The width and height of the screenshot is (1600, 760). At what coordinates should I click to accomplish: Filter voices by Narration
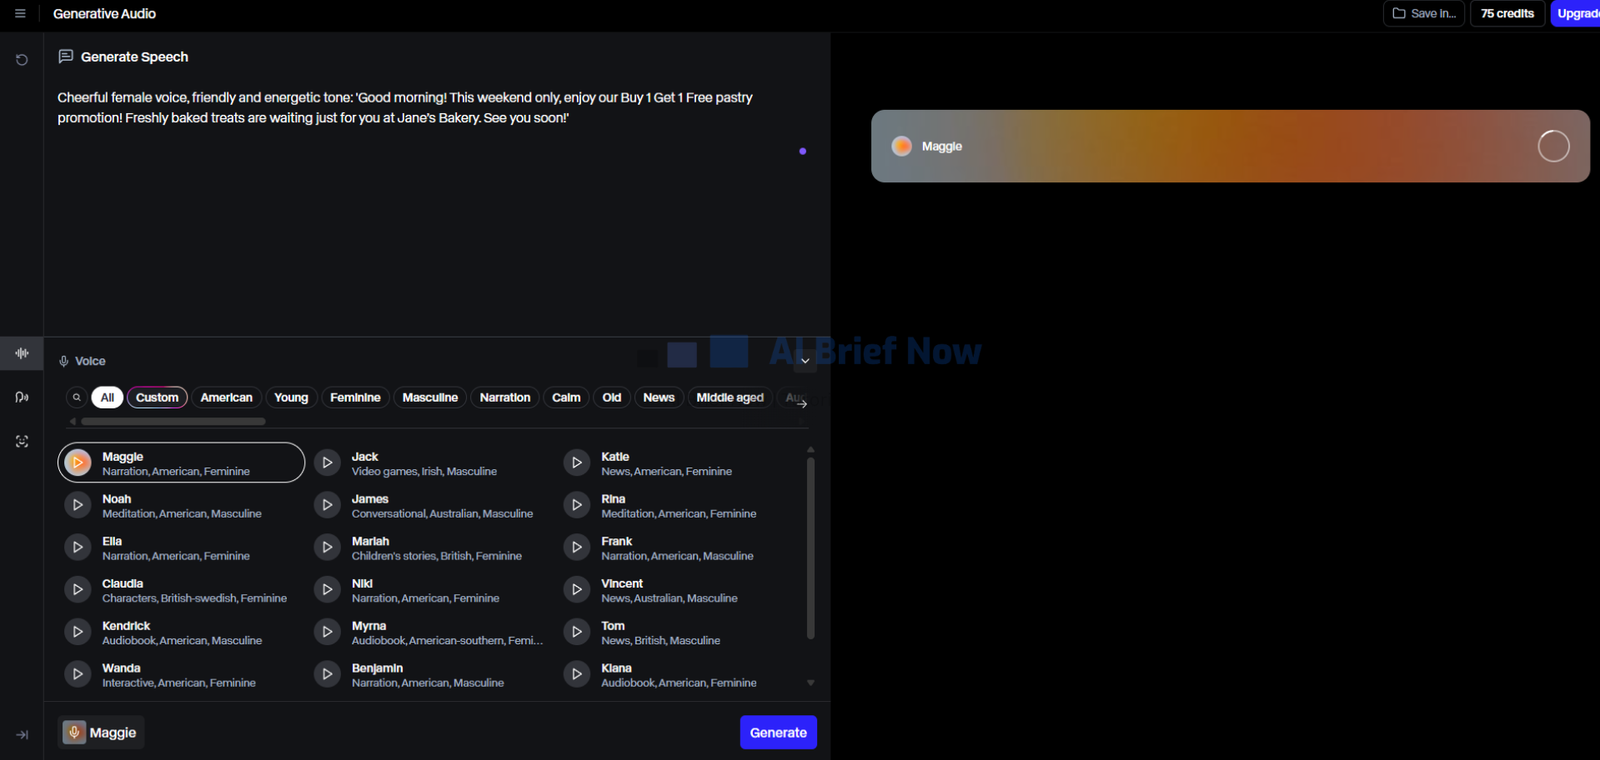click(x=505, y=397)
